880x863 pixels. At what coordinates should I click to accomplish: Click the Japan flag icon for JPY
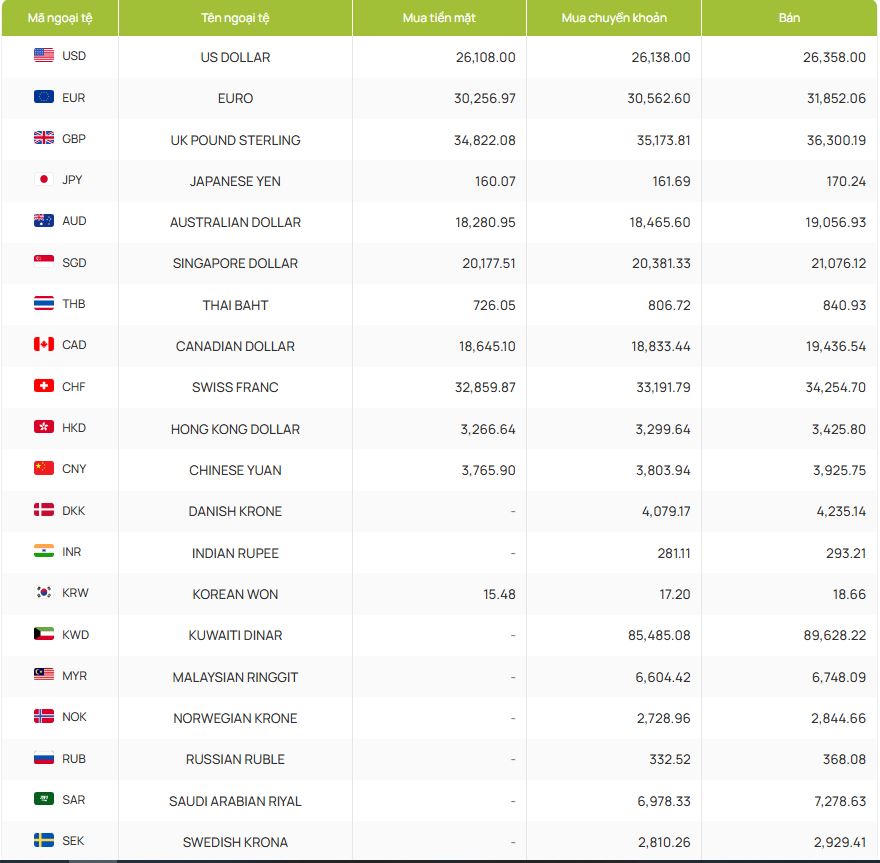click(x=44, y=180)
